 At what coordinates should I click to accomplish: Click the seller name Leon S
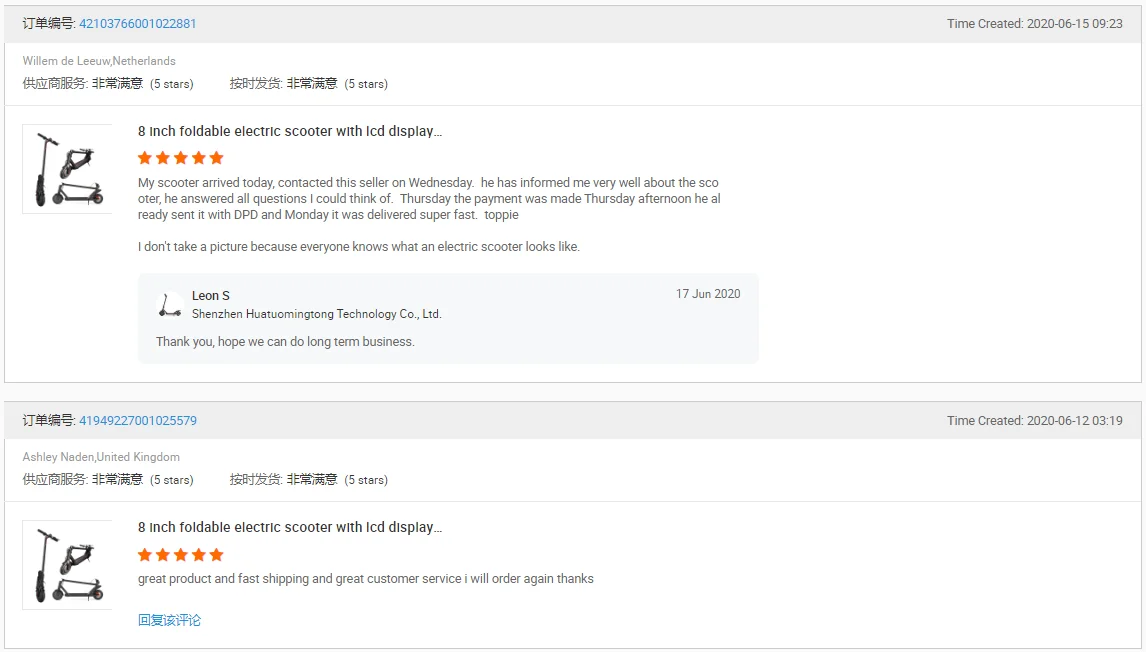211,296
